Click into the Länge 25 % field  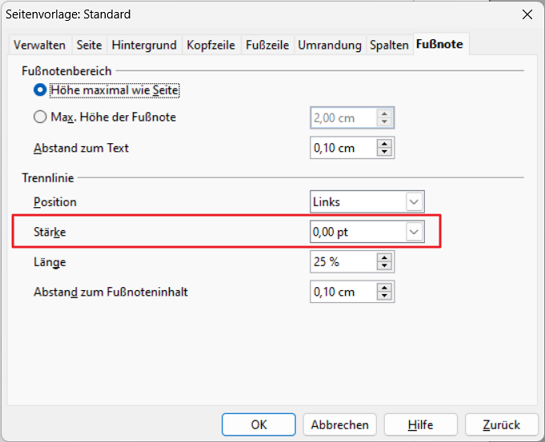(343, 261)
